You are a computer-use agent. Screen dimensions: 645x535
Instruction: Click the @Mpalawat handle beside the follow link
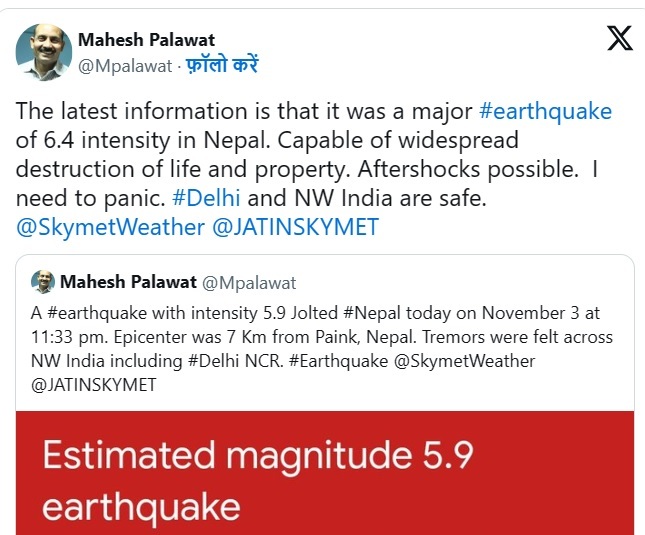[x=124, y=65]
